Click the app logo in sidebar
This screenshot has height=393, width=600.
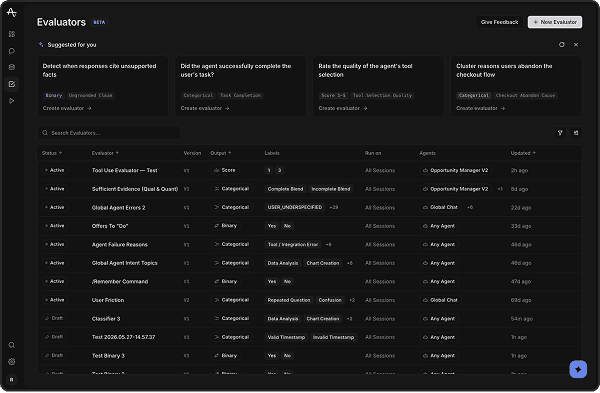coord(11,13)
